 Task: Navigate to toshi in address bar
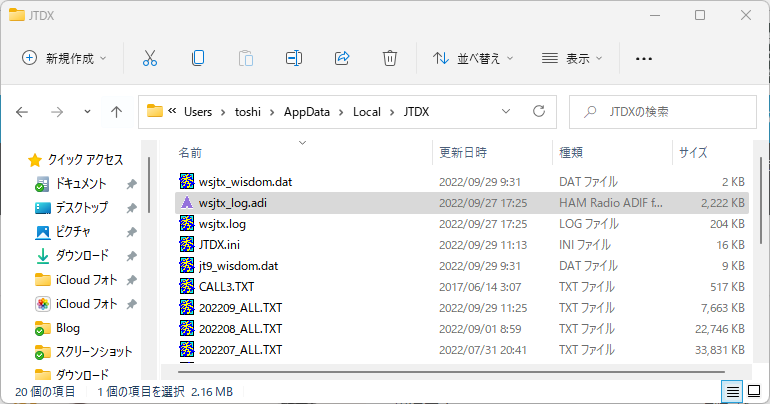coord(248,112)
